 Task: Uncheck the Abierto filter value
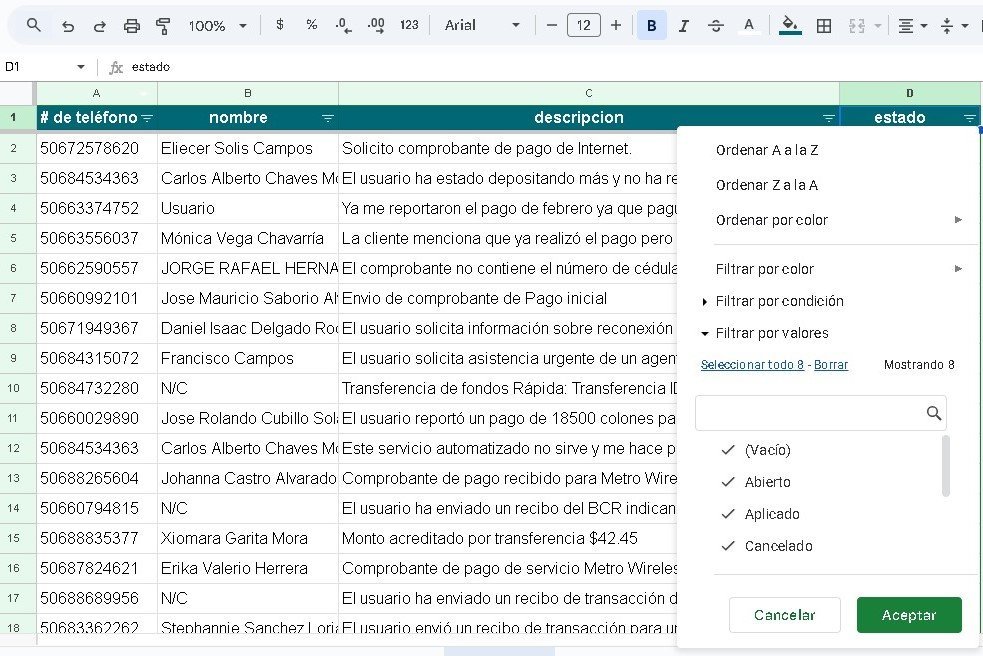729,482
